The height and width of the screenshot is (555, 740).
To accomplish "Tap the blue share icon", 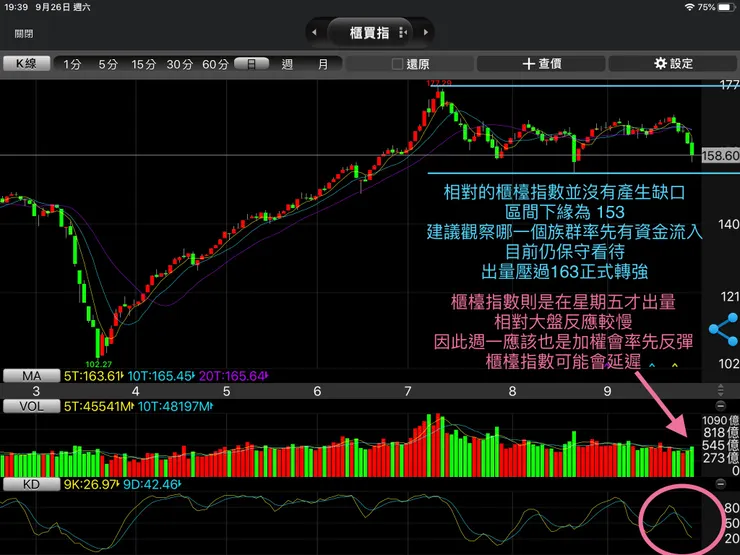I will (x=724, y=329).
